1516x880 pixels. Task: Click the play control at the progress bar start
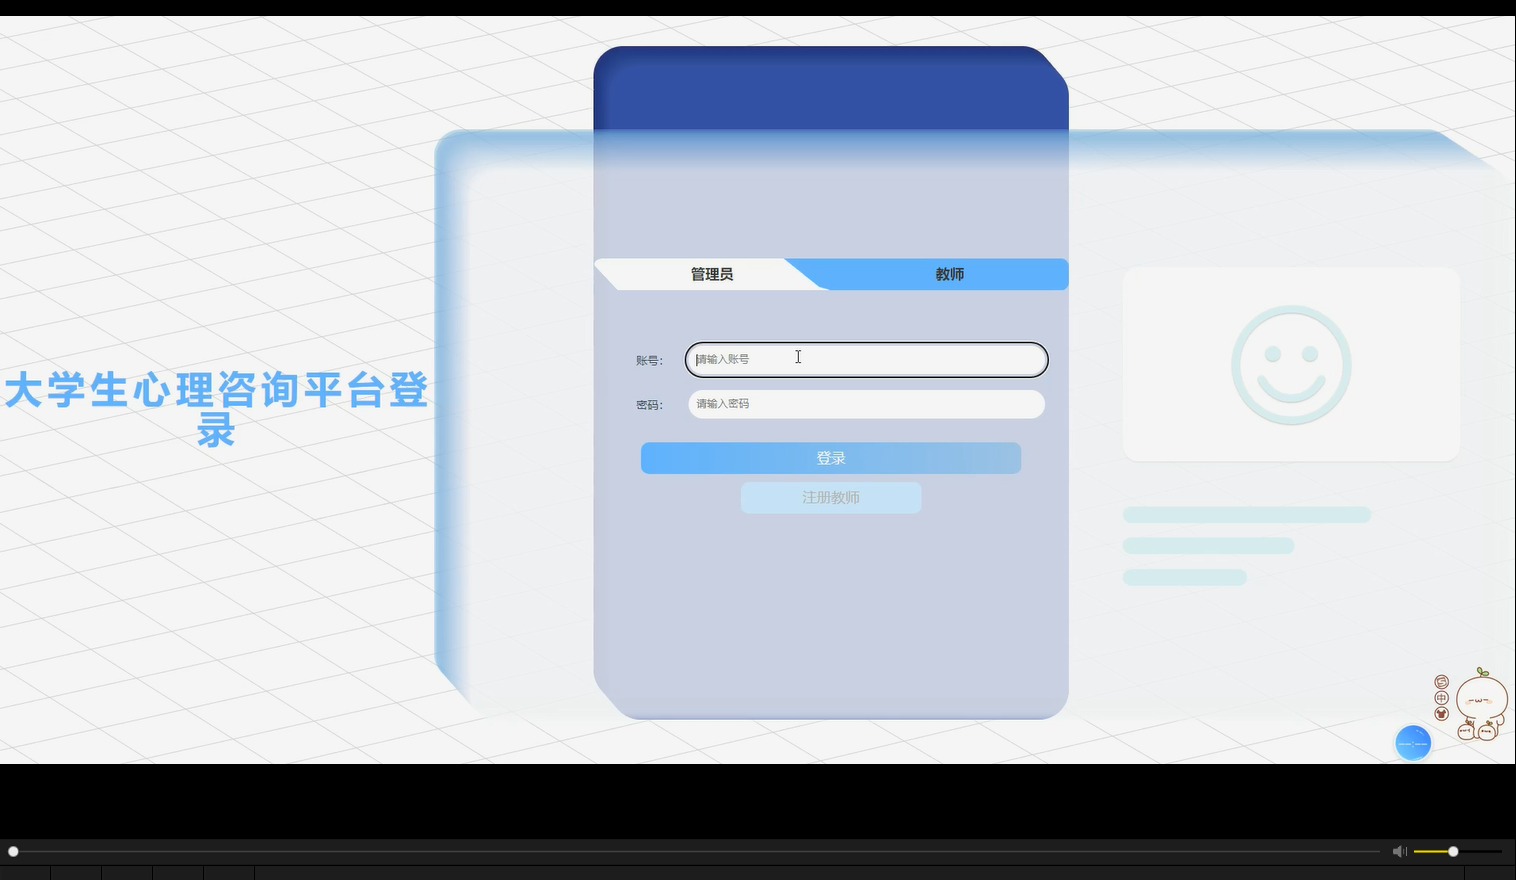(13, 851)
